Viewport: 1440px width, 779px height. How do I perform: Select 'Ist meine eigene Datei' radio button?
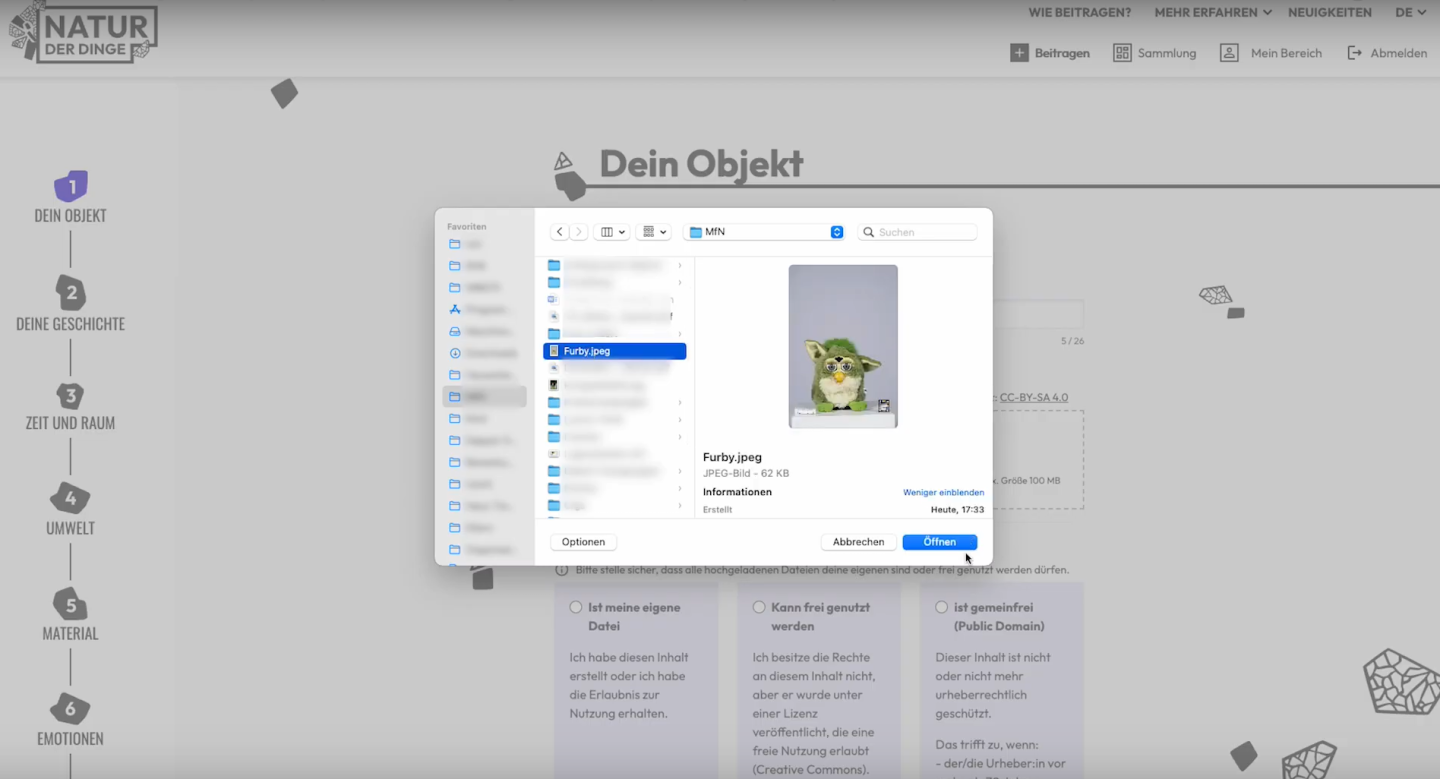(x=576, y=607)
